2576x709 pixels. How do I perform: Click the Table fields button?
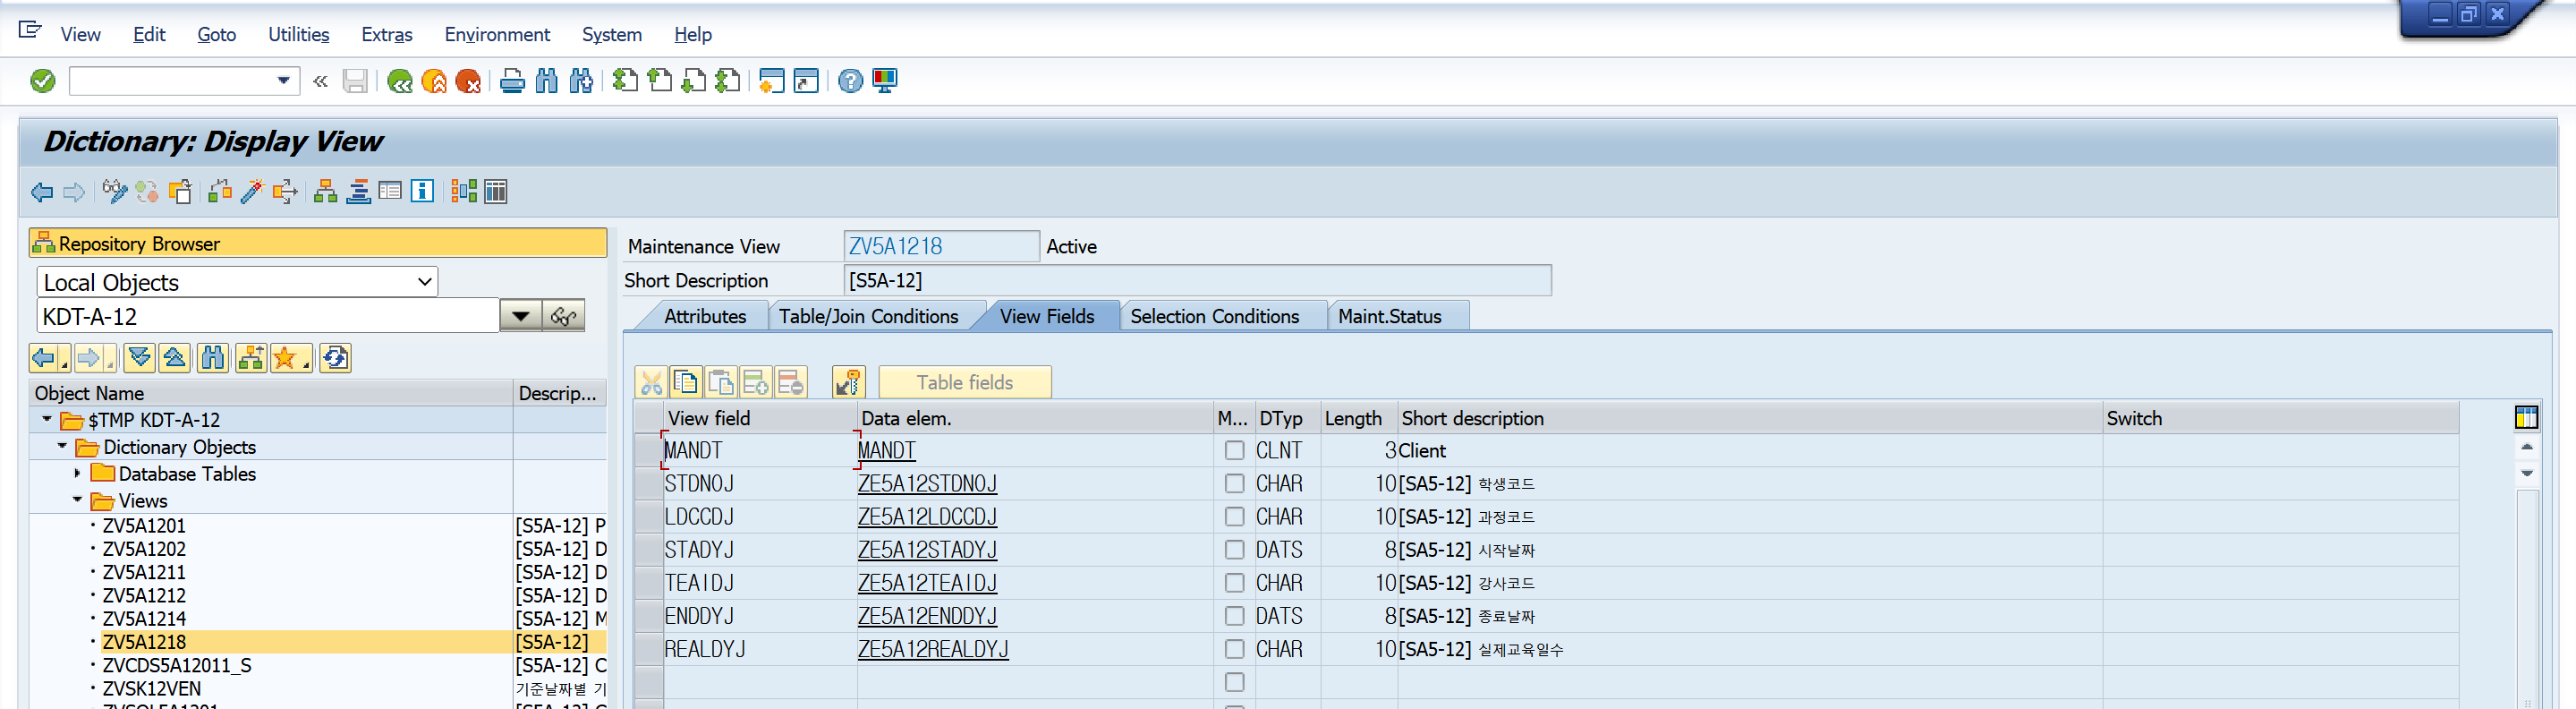(x=964, y=382)
